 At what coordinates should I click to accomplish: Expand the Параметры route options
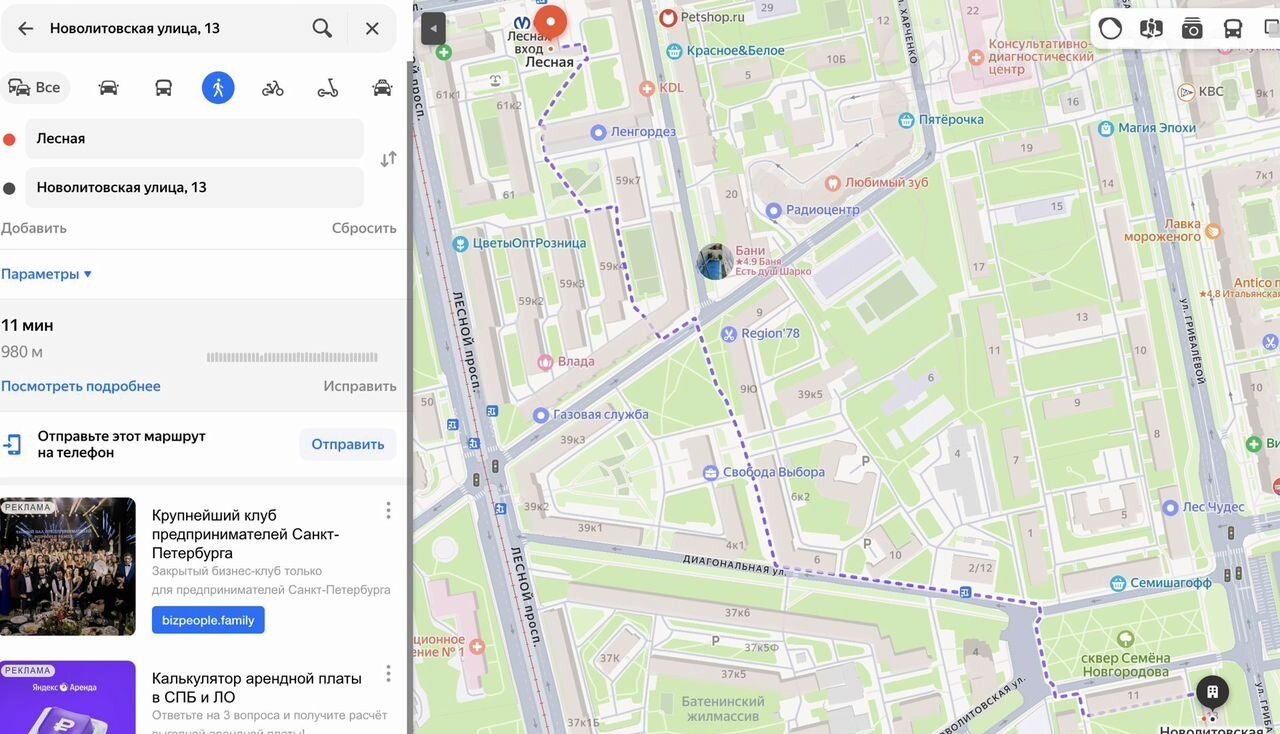[x=46, y=274]
